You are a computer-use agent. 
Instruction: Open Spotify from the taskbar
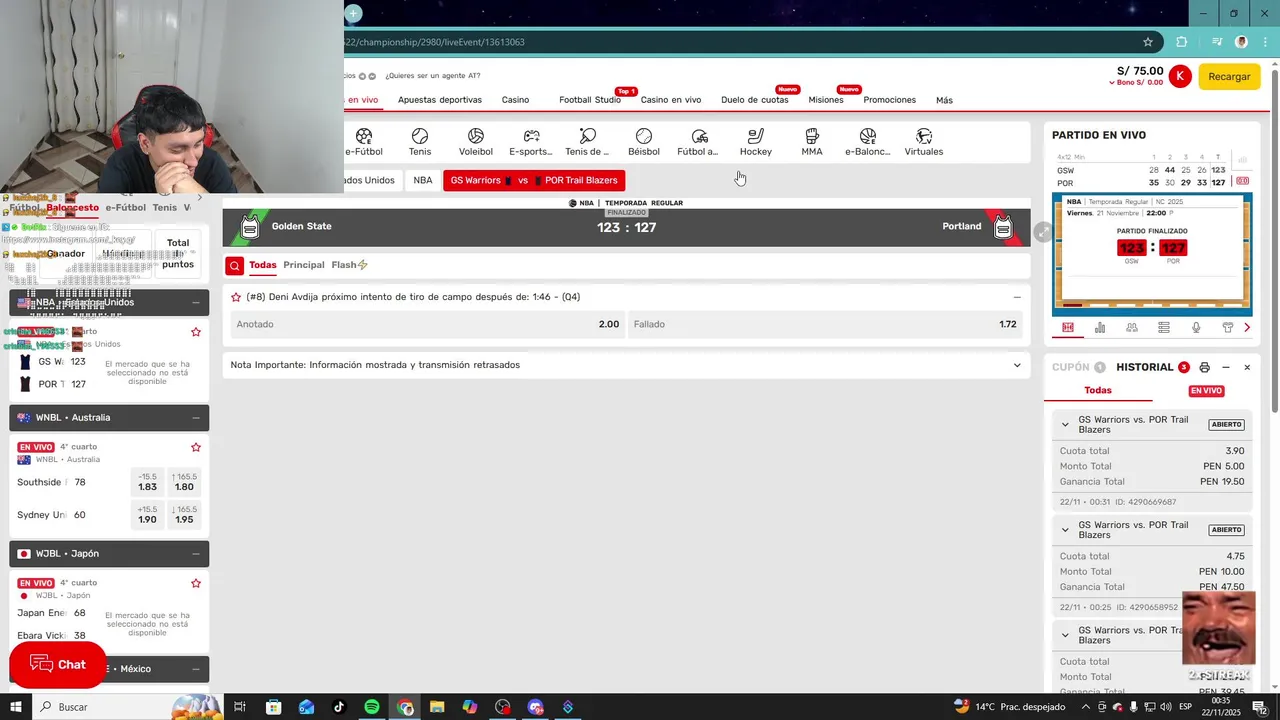pos(372,707)
